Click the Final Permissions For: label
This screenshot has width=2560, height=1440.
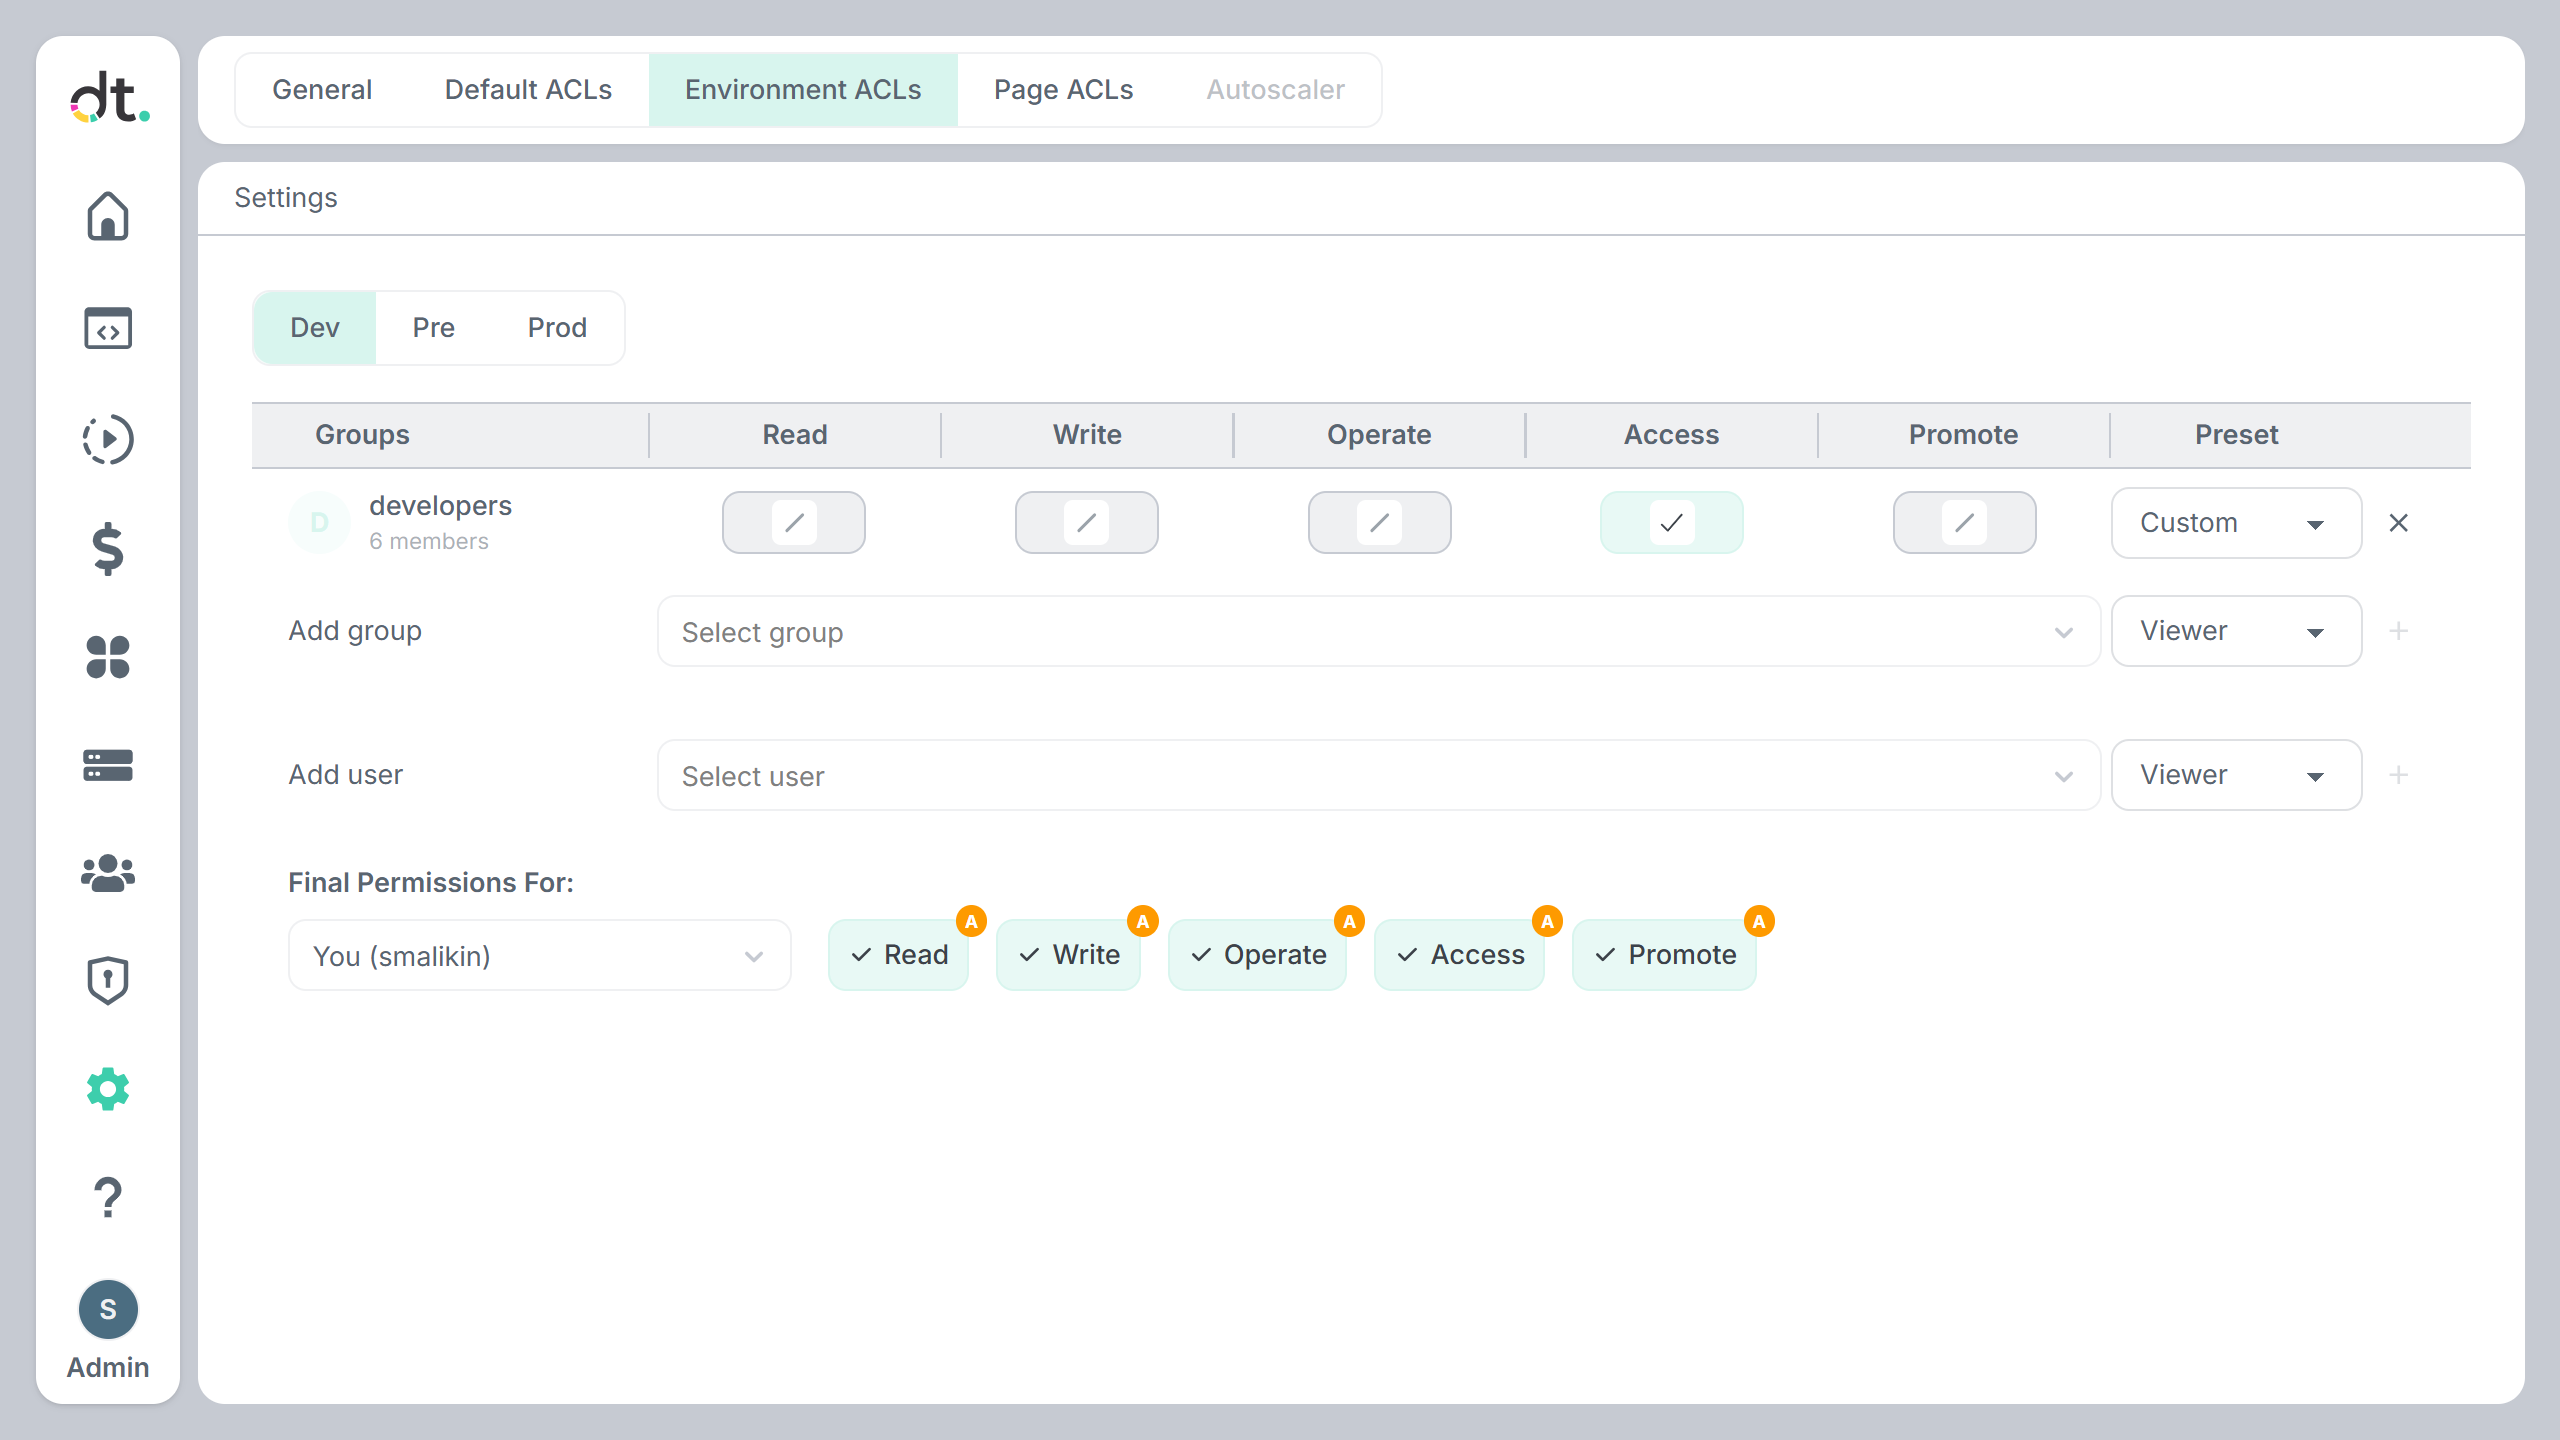(x=431, y=883)
